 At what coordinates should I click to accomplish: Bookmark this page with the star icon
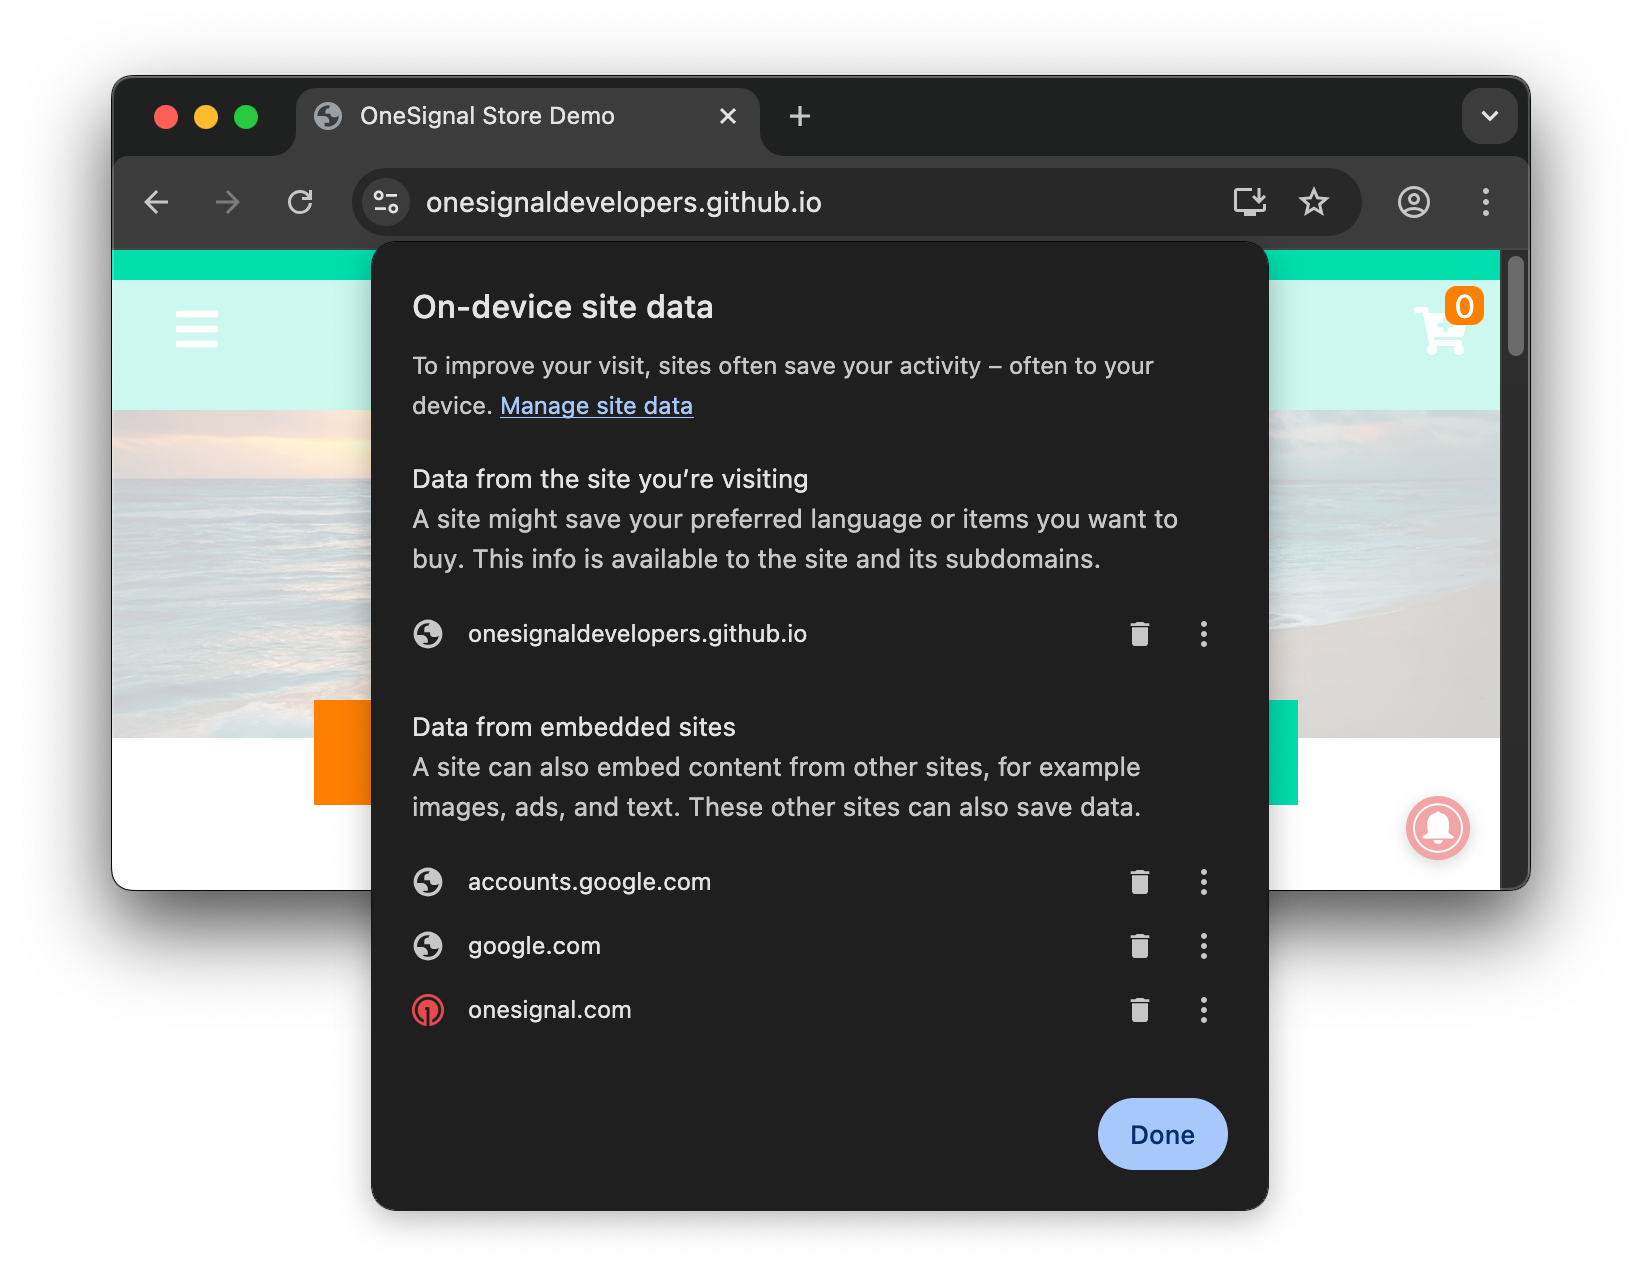tap(1314, 202)
